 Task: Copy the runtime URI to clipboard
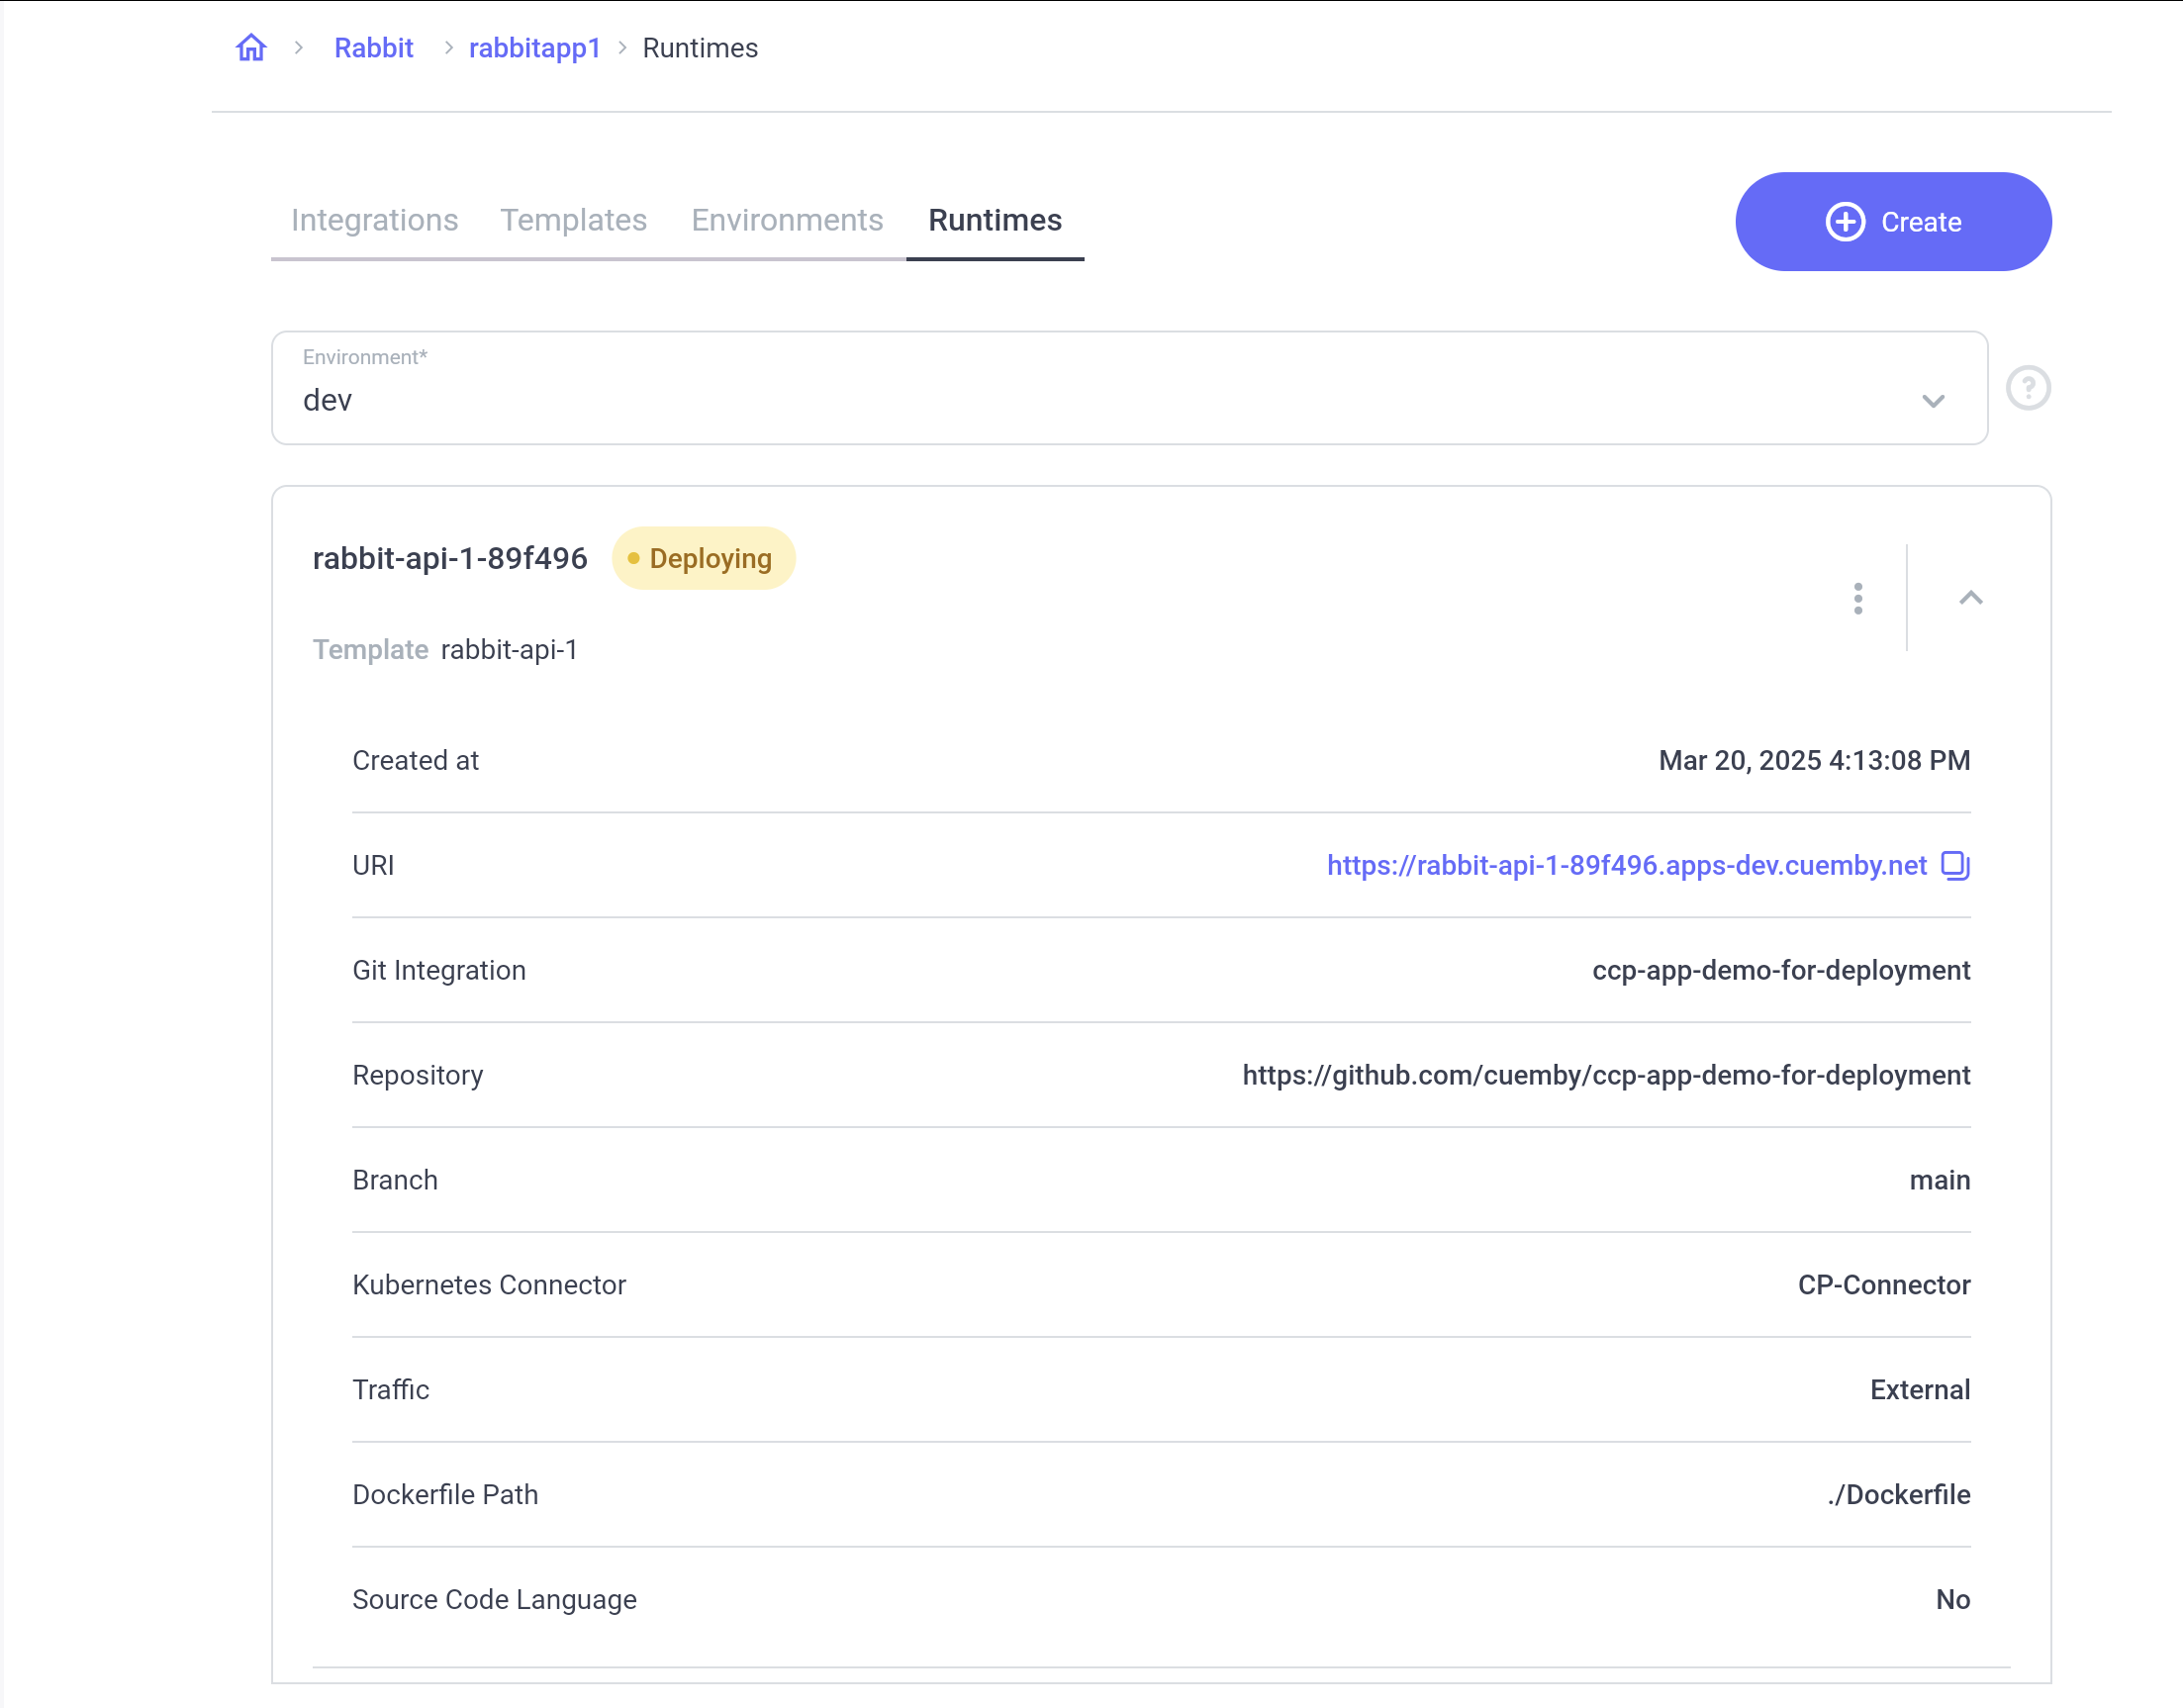pos(1955,865)
